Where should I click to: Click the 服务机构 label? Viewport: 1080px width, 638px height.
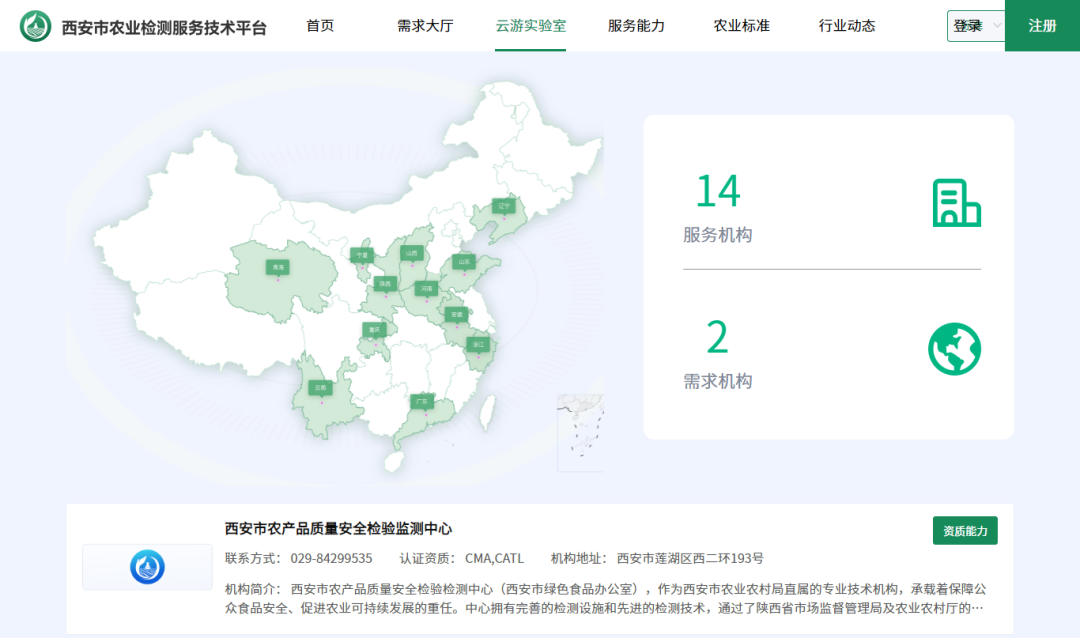click(x=717, y=235)
